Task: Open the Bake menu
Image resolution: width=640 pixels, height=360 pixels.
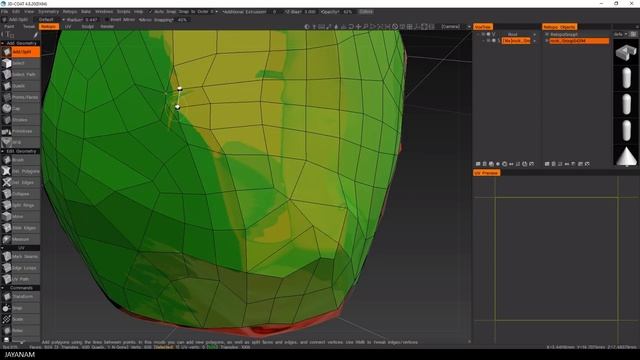Action: [x=86, y=12]
